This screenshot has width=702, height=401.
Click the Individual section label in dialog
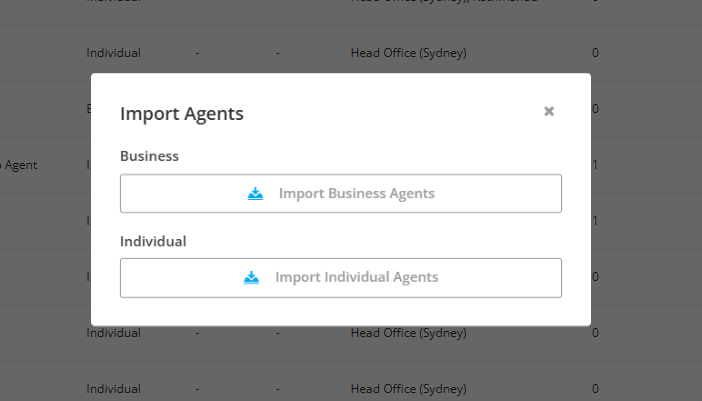(153, 241)
